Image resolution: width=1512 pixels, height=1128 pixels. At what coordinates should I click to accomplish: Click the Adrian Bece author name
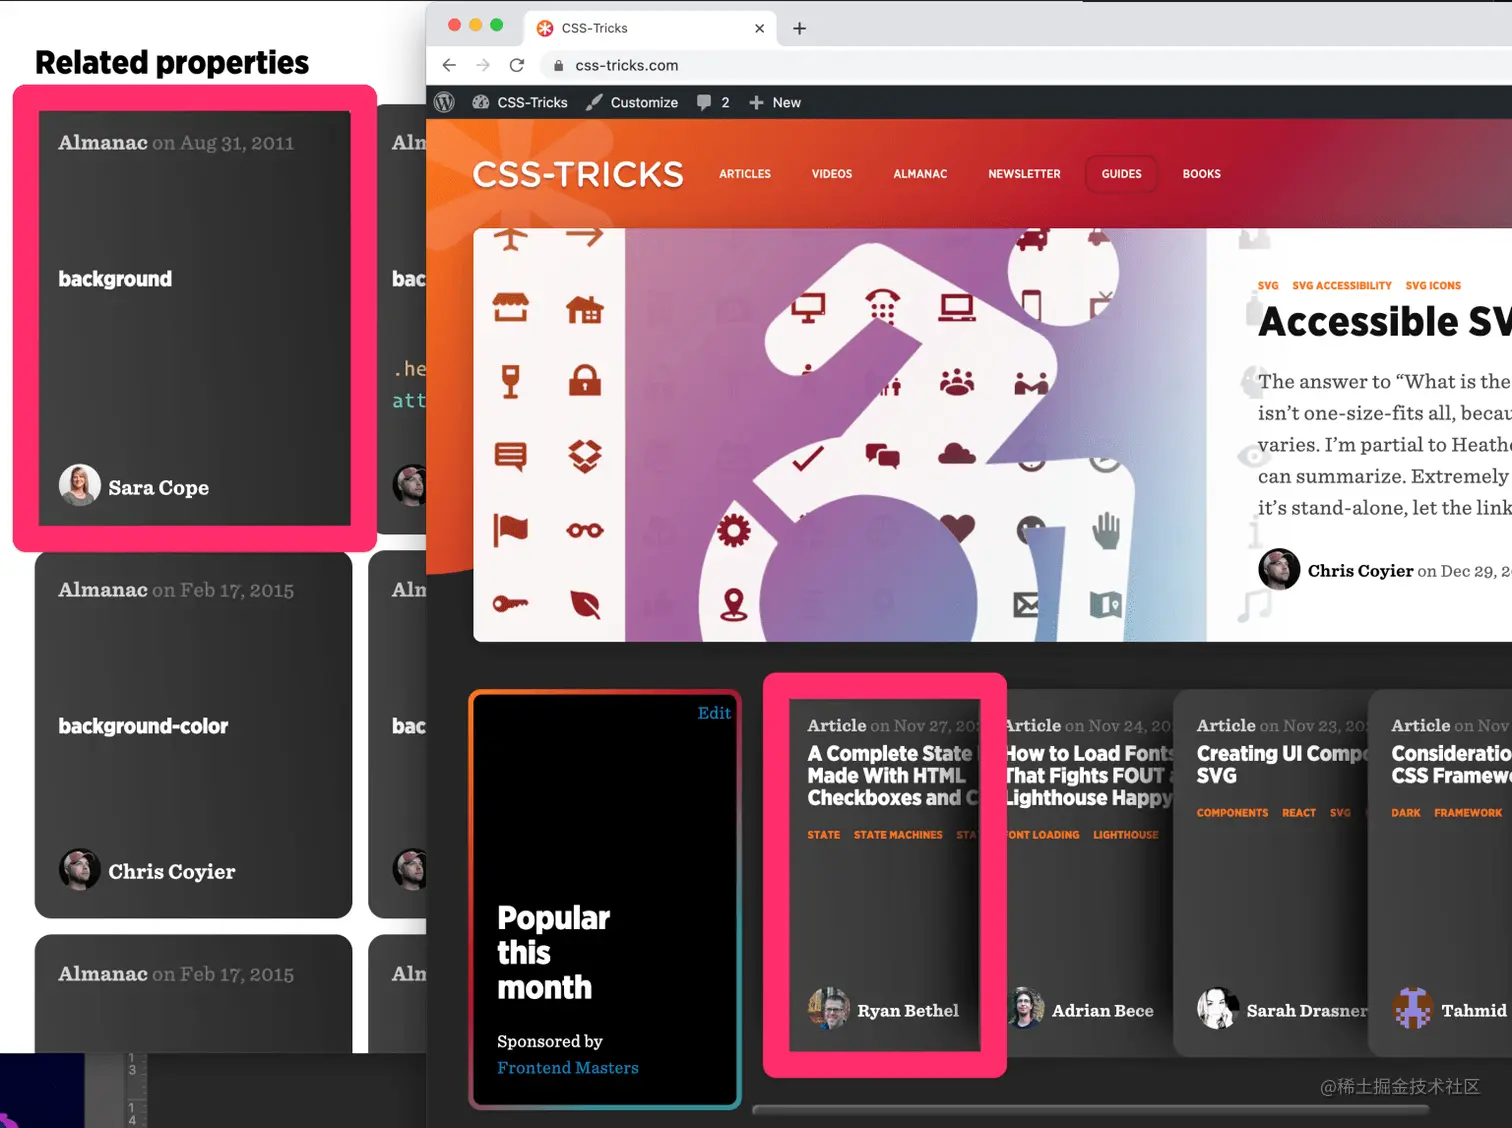coord(1102,1011)
